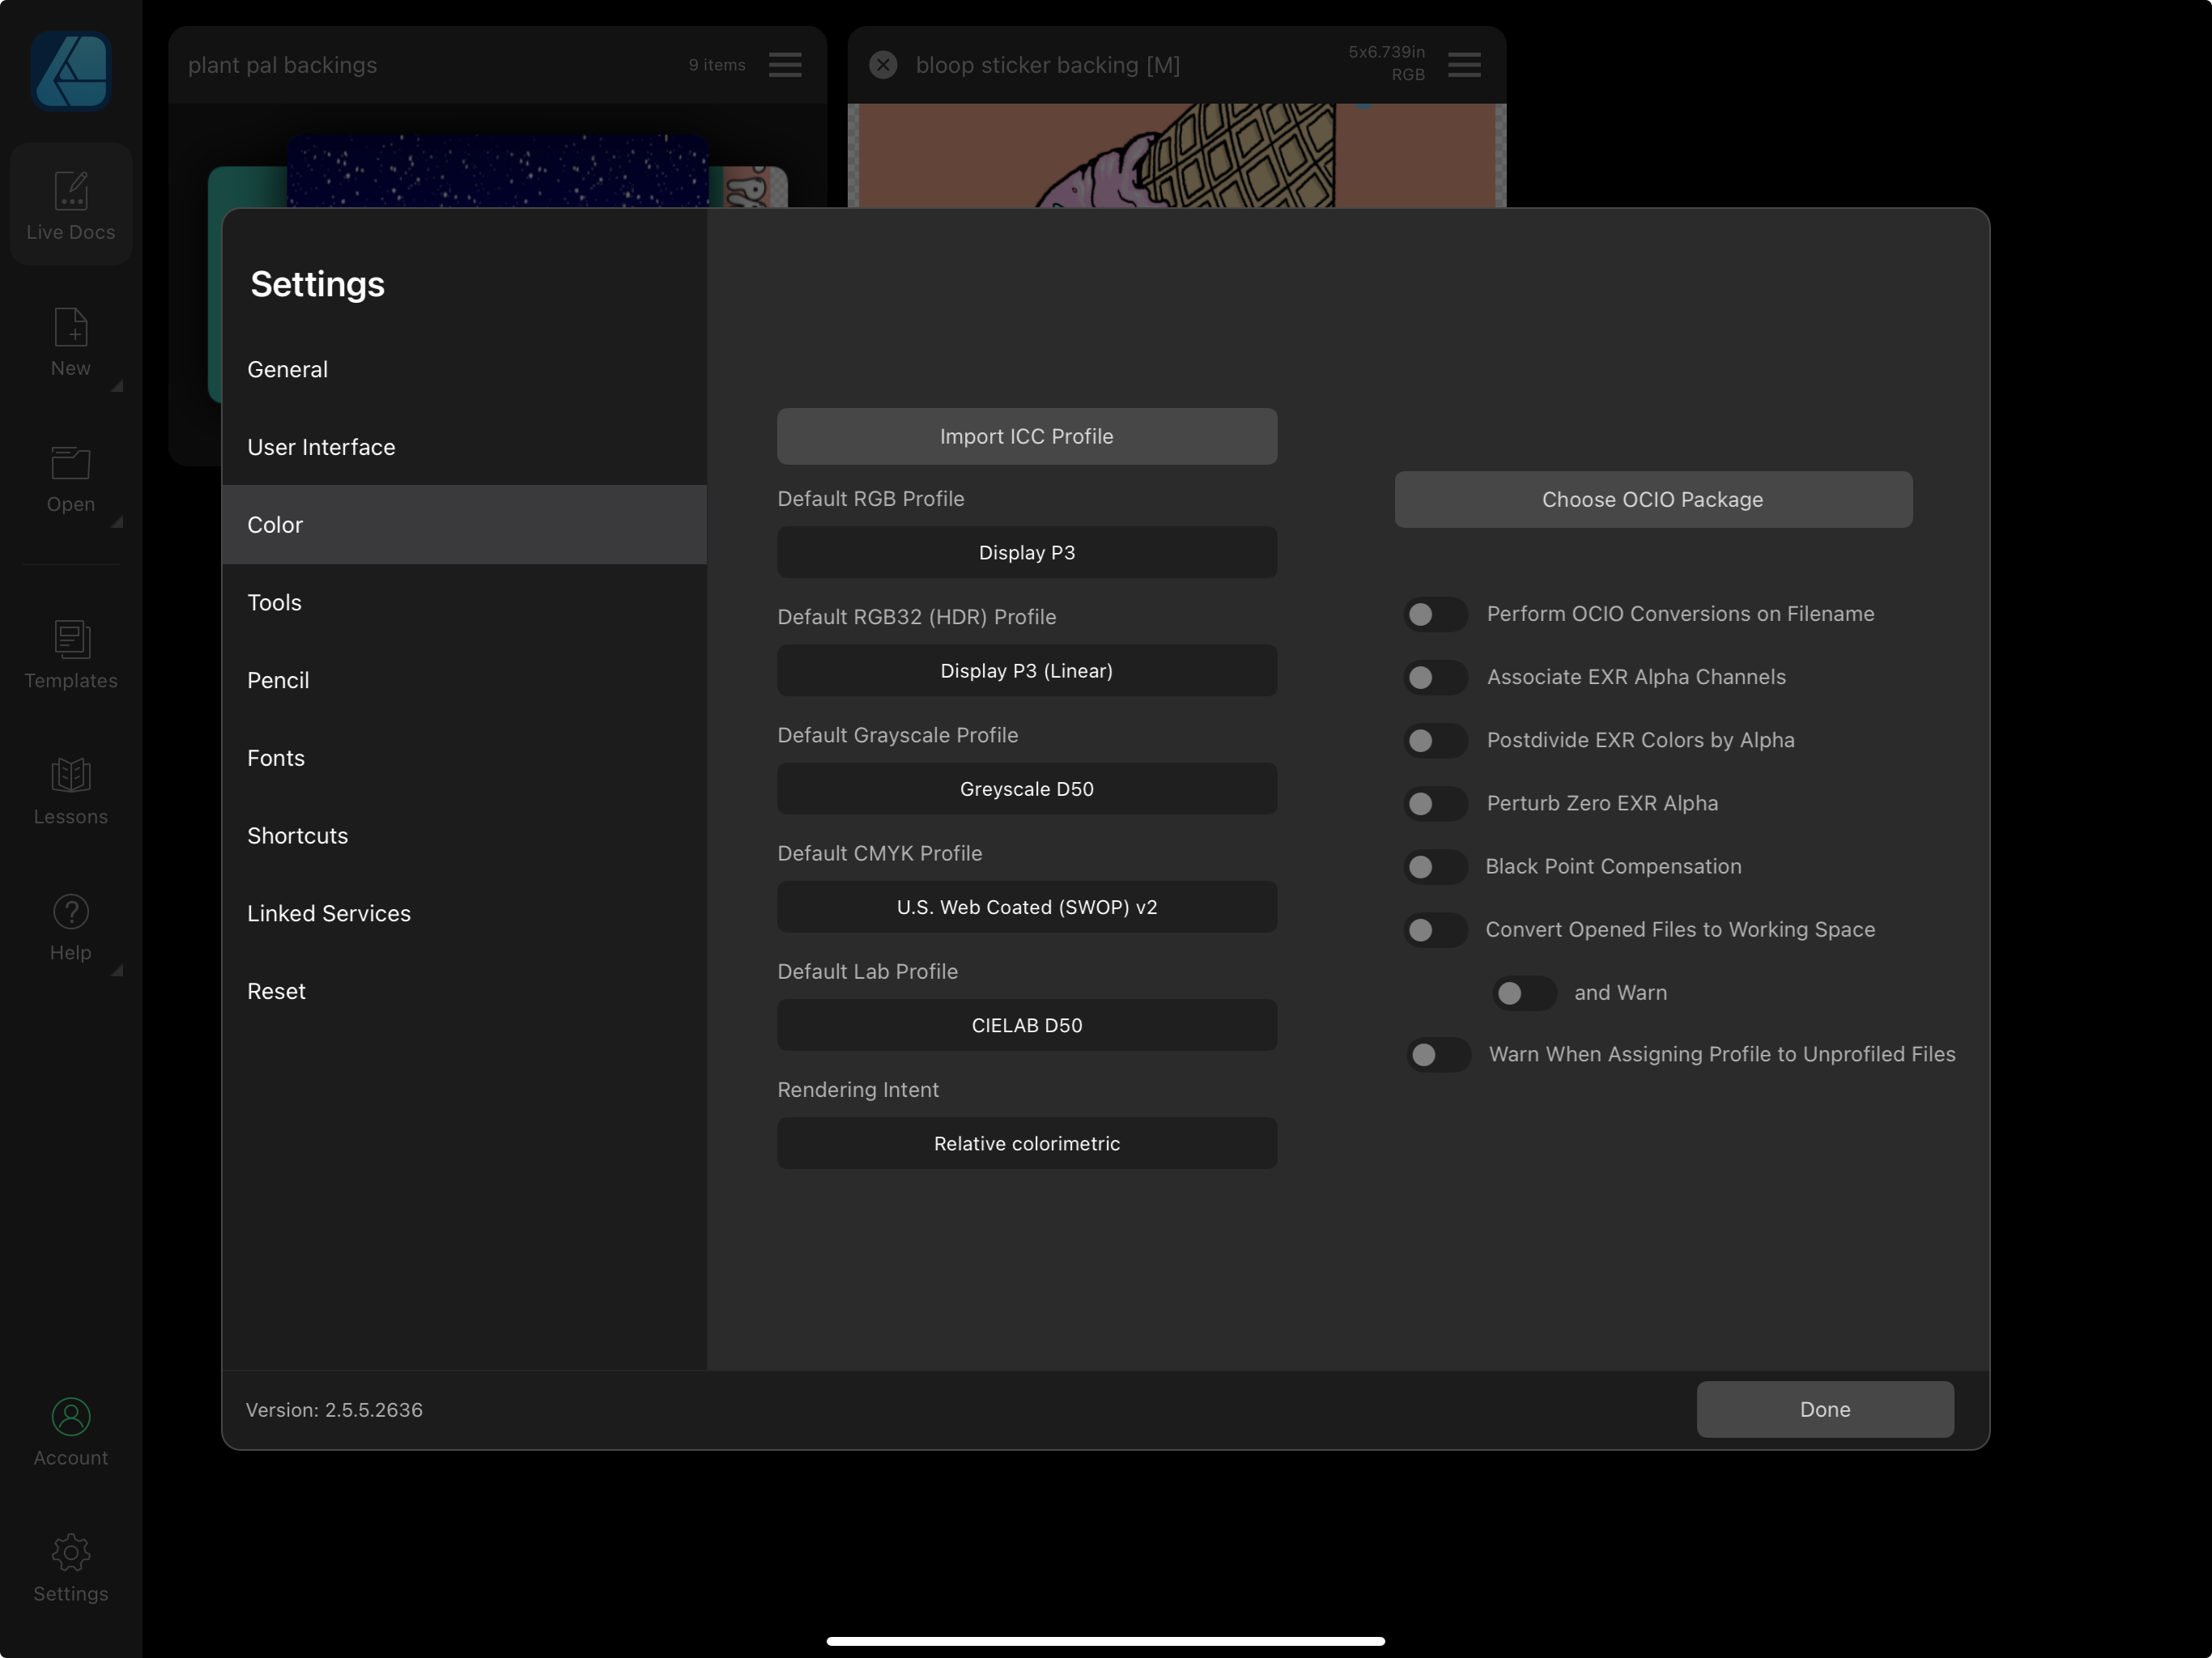Open the CIELAB D50 Lab profile dropdown

pyautogui.click(x=1027, y=1024)
